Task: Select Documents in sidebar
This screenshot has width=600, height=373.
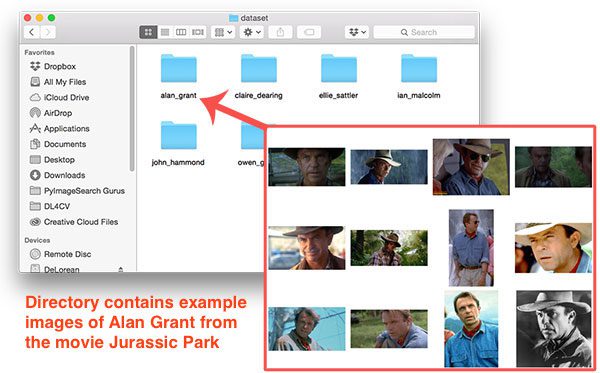Action: (x=58, y=144)
